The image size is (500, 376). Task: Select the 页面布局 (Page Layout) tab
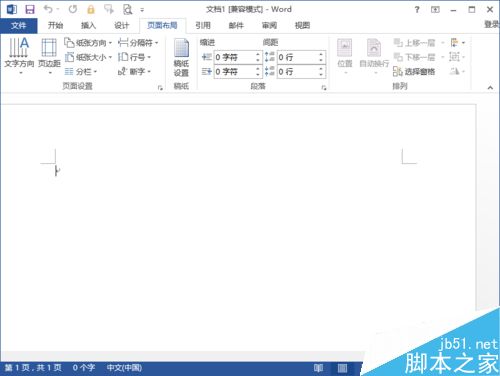point(162,25)
